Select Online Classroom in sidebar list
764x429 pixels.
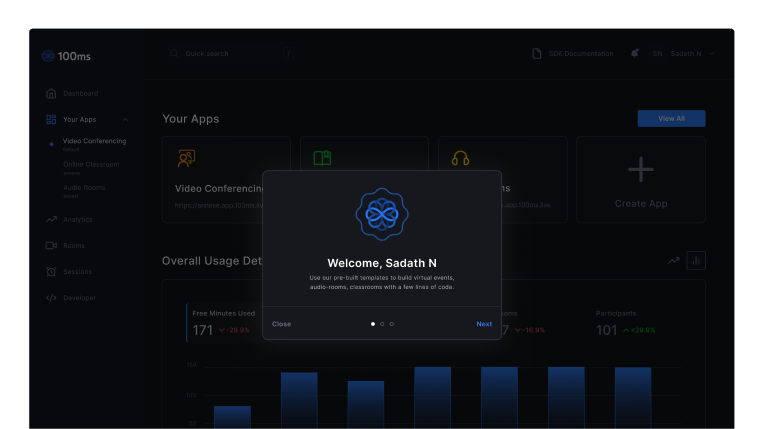pos(91,164)
